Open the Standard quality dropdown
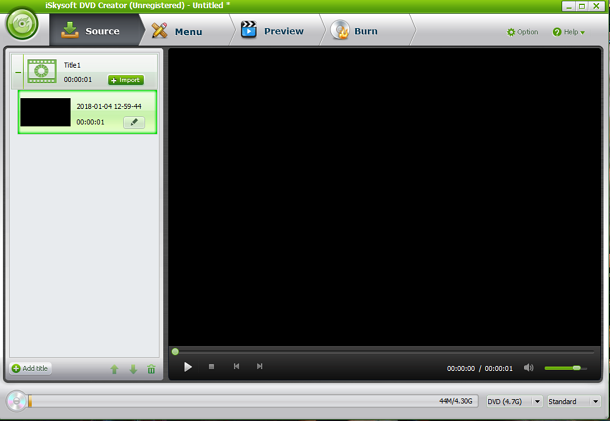The height and width of the screenshot is (421, 610). coord(573,401)
